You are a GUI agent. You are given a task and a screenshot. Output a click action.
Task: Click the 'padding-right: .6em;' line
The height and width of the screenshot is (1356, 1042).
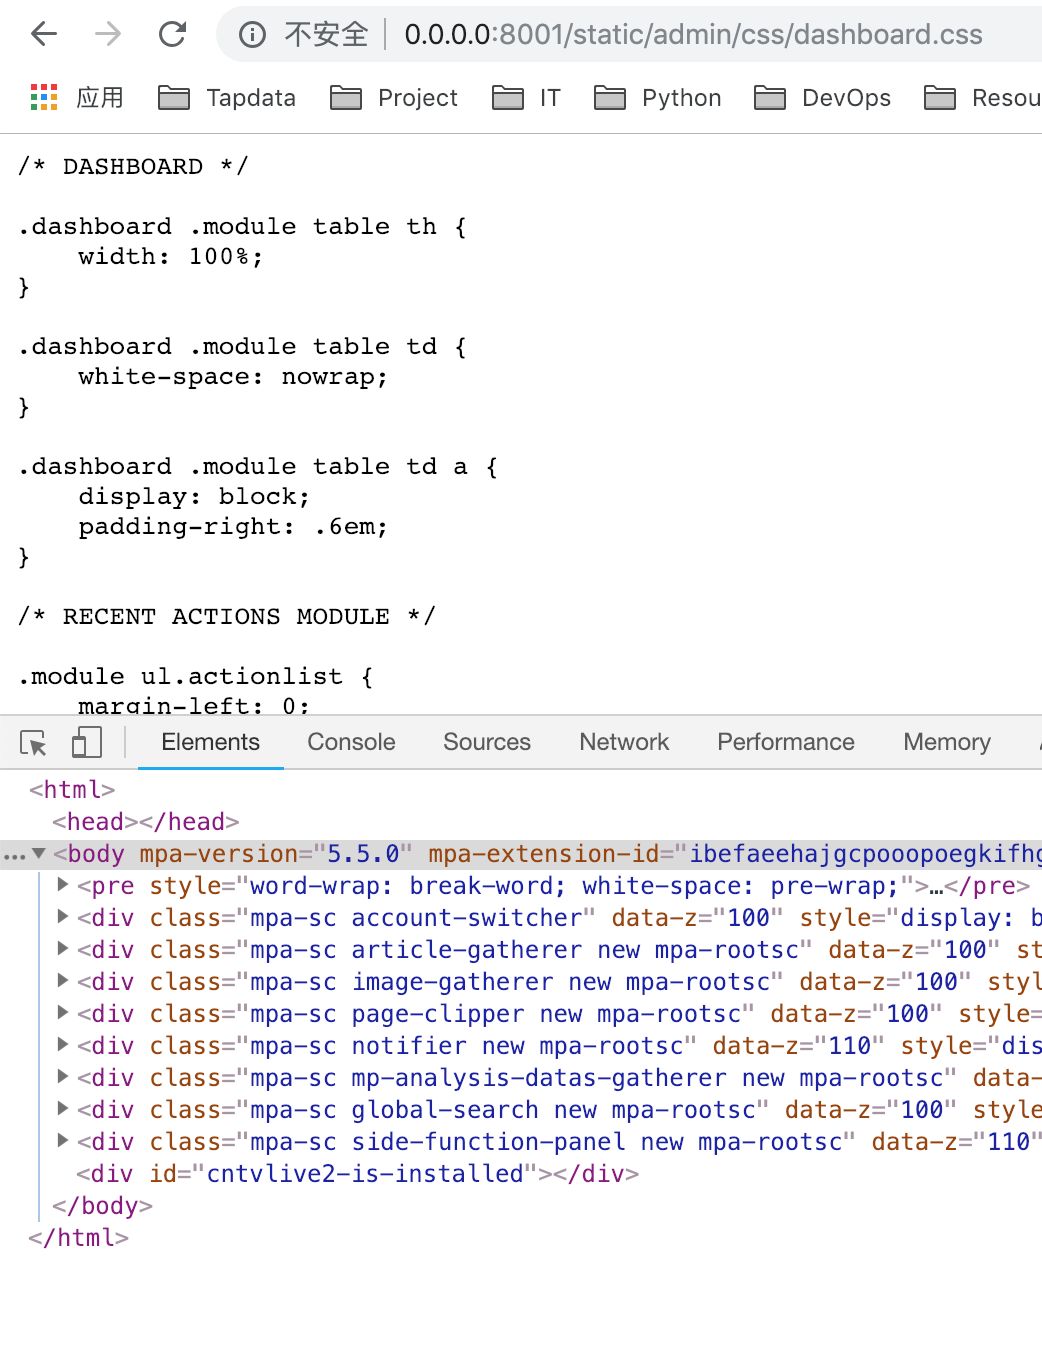pyautogui.click(x=233, y=526)
